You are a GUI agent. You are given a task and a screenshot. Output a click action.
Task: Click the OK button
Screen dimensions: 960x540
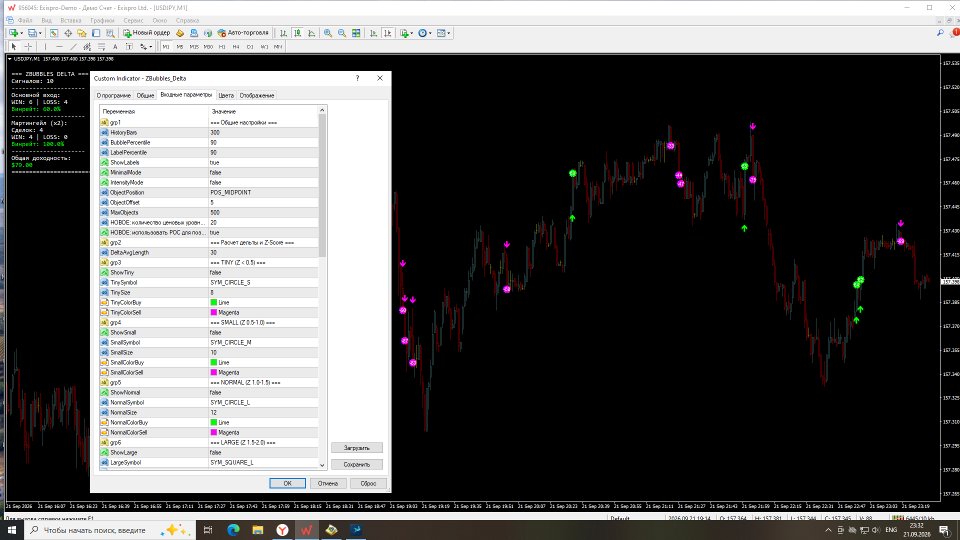click(287, 483)
